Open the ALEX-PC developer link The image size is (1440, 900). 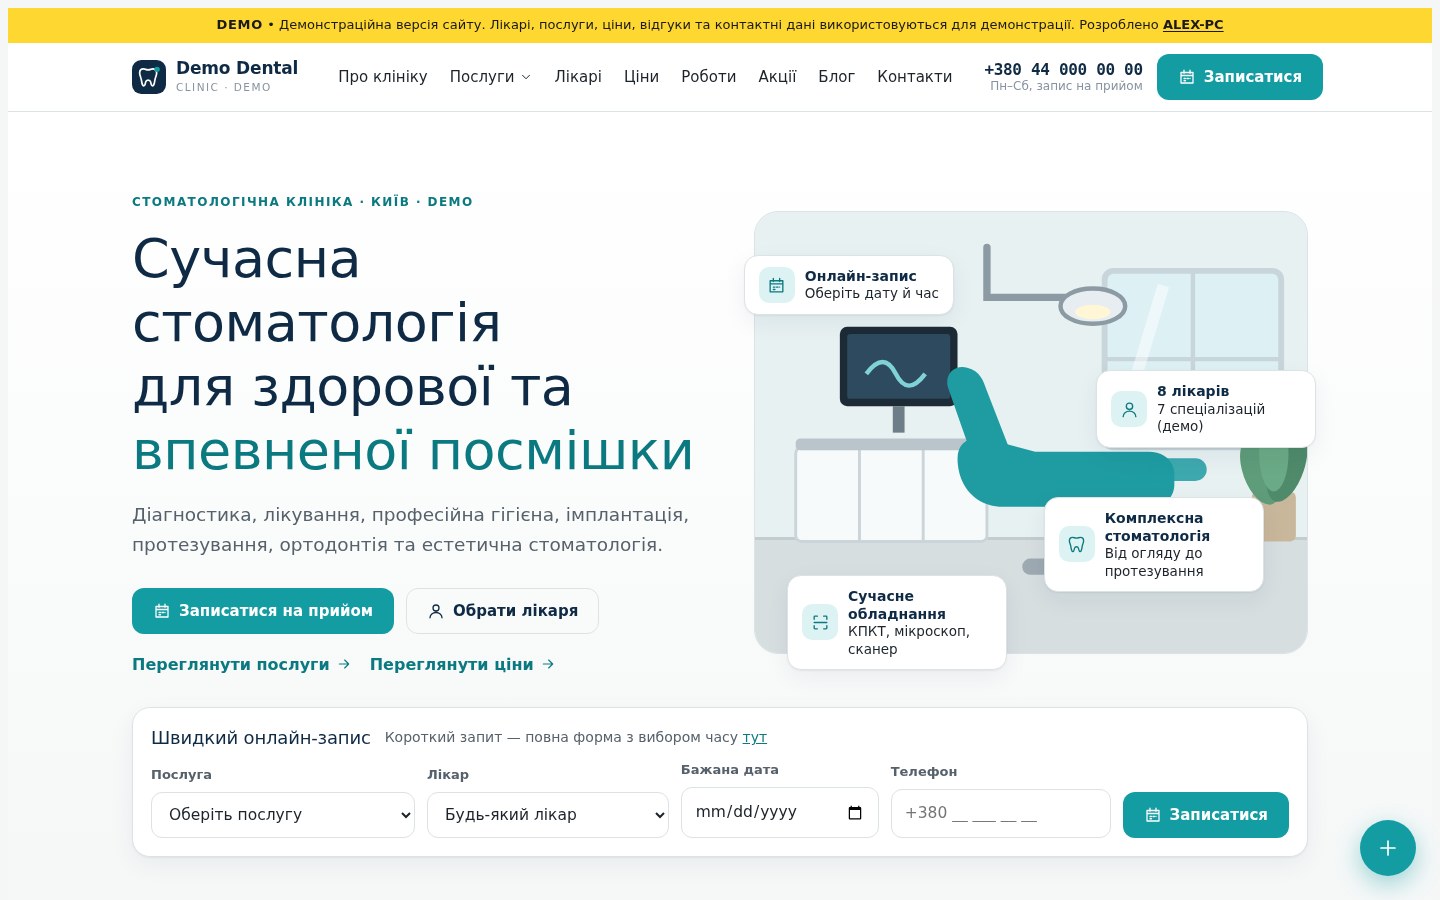[1193, 25]
